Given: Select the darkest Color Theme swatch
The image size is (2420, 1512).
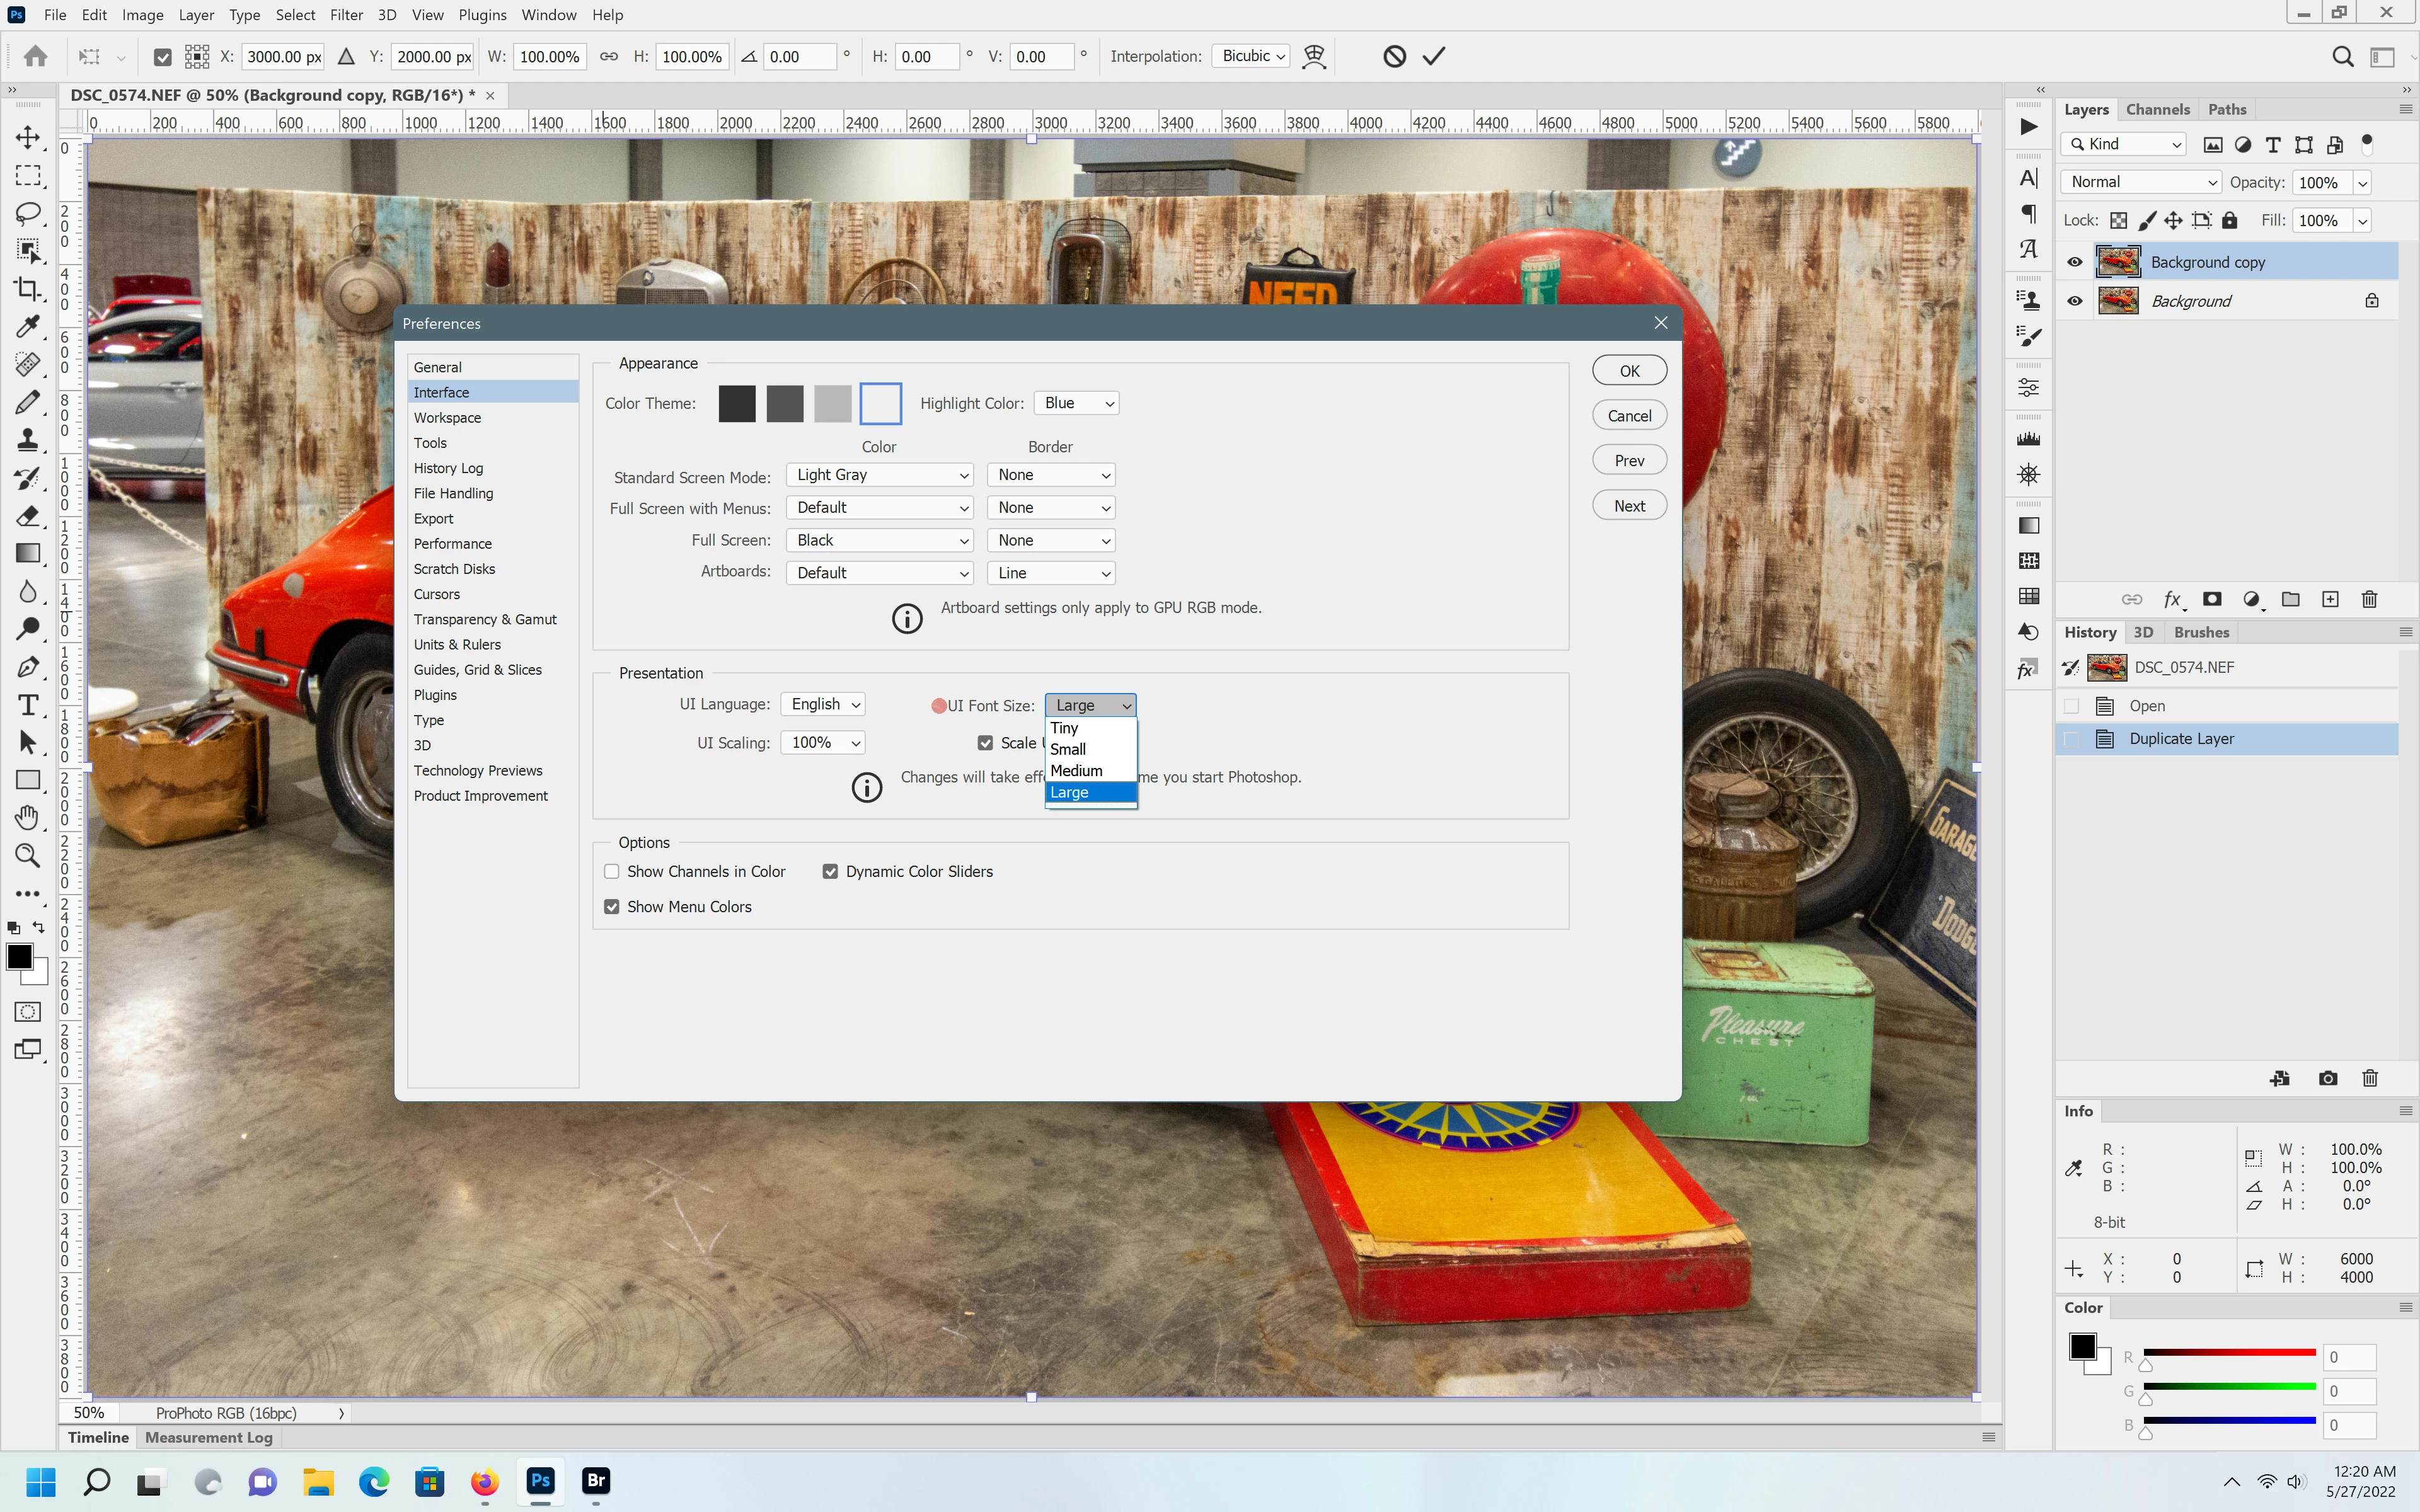Looking at the screenshot, I should (x=737, y=403).
